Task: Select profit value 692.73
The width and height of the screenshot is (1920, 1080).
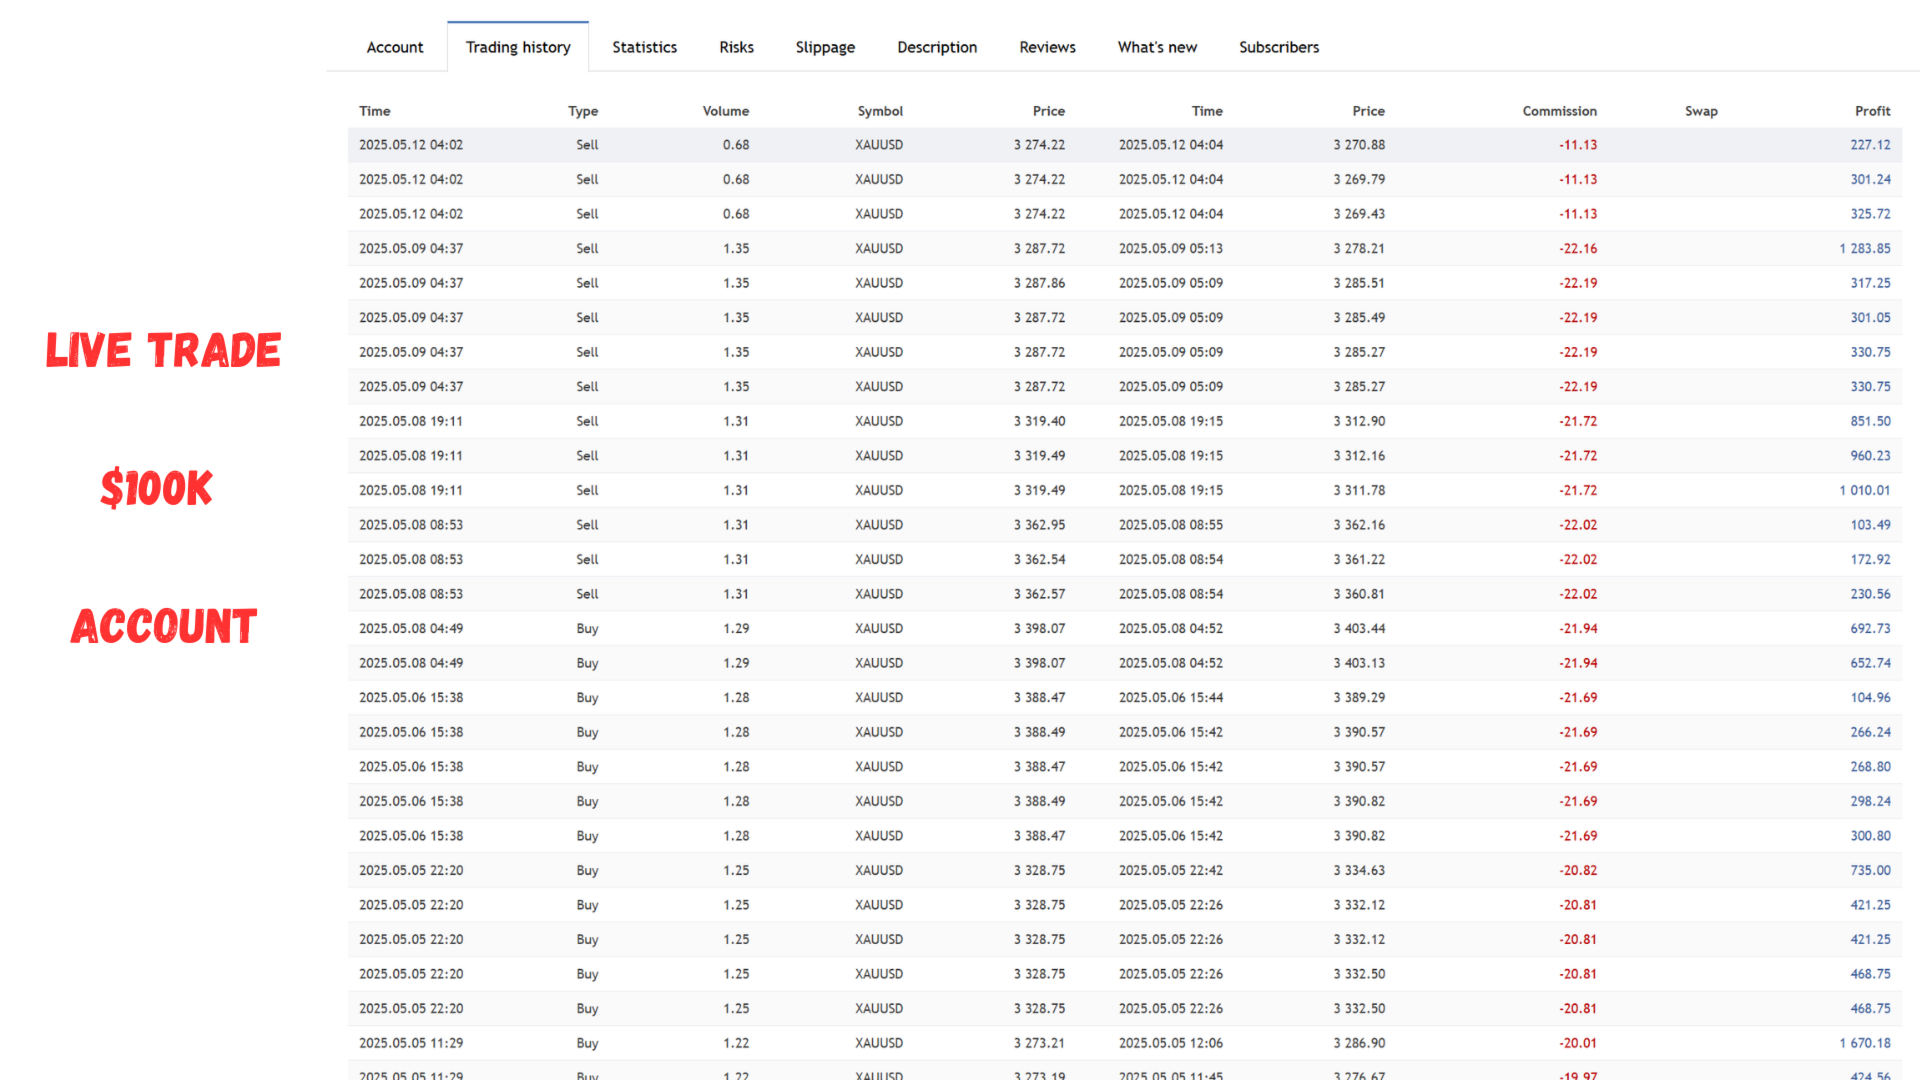Action: tap(1870, 629)
